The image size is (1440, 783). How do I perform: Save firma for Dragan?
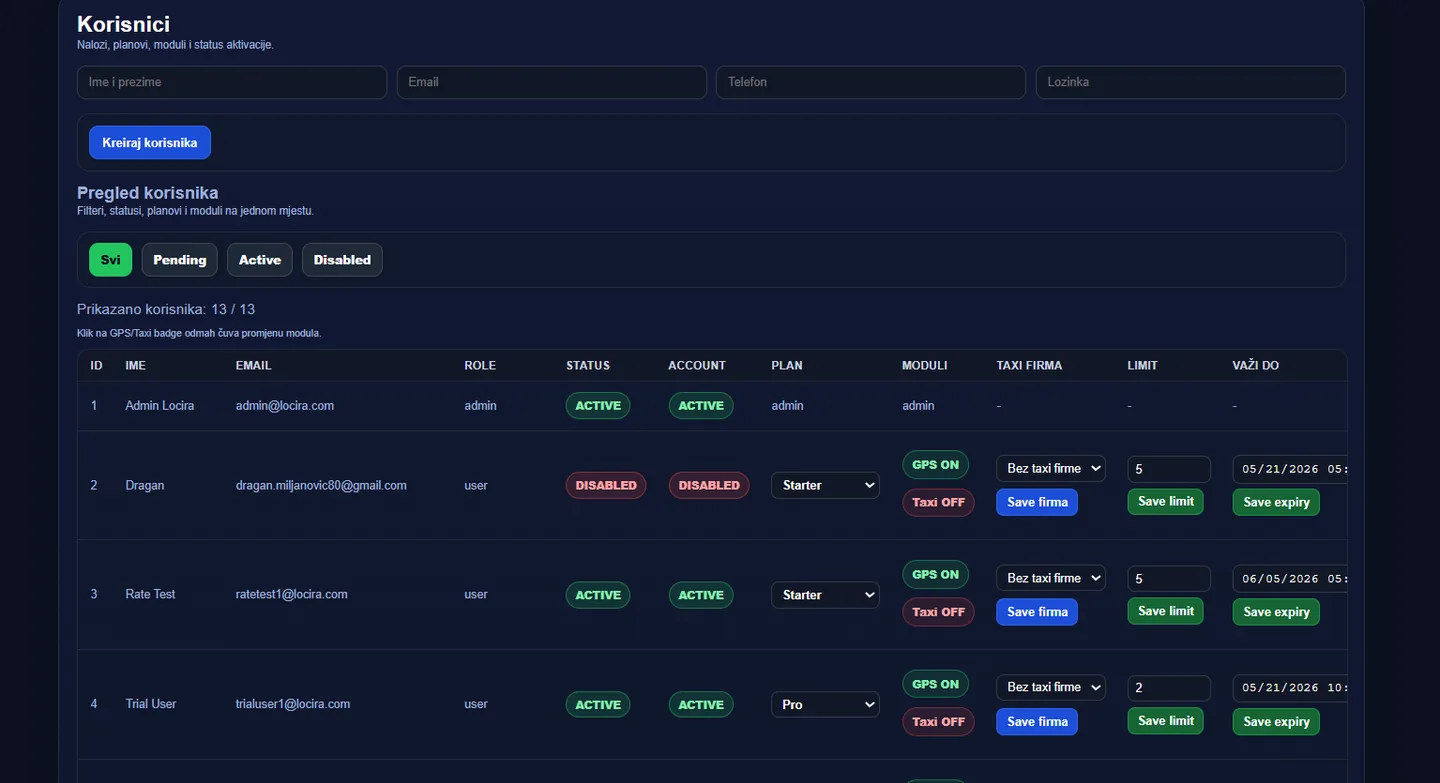[x=1037, y=502]
